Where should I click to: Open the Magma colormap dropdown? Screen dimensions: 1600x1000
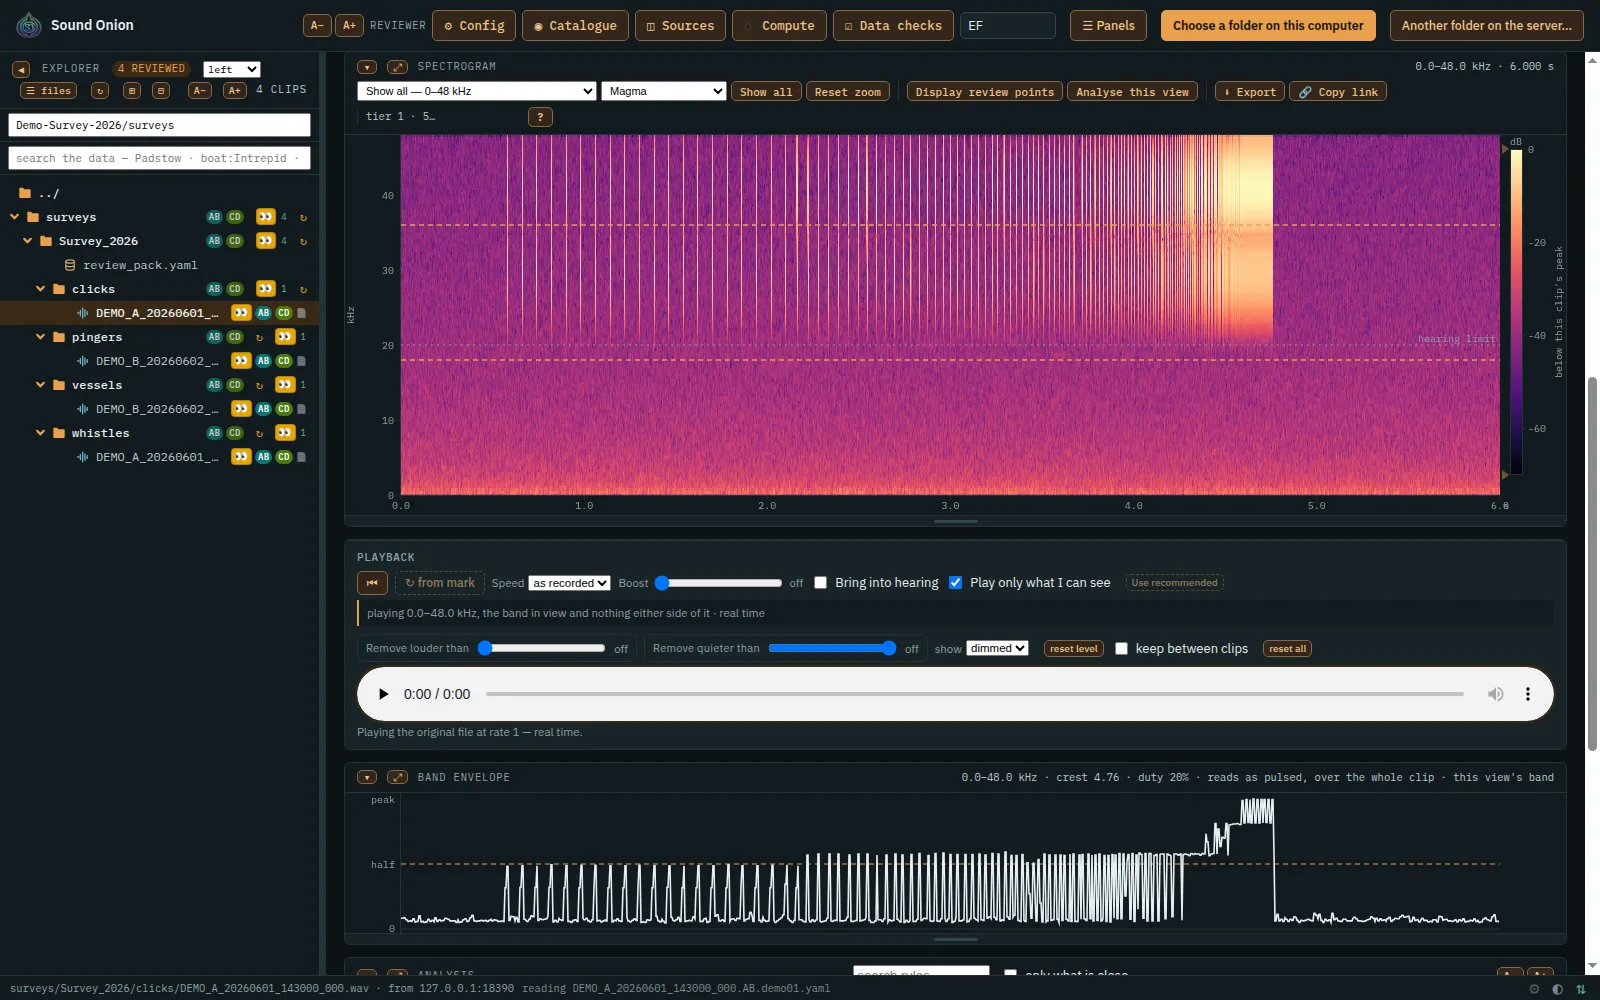click(664, 91)
